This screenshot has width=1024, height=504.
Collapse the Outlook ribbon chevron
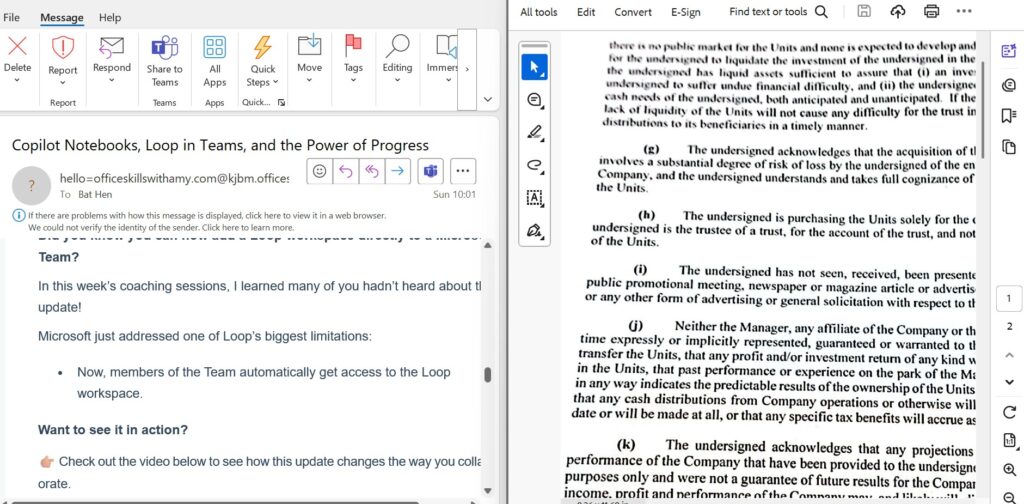[487, 99]
